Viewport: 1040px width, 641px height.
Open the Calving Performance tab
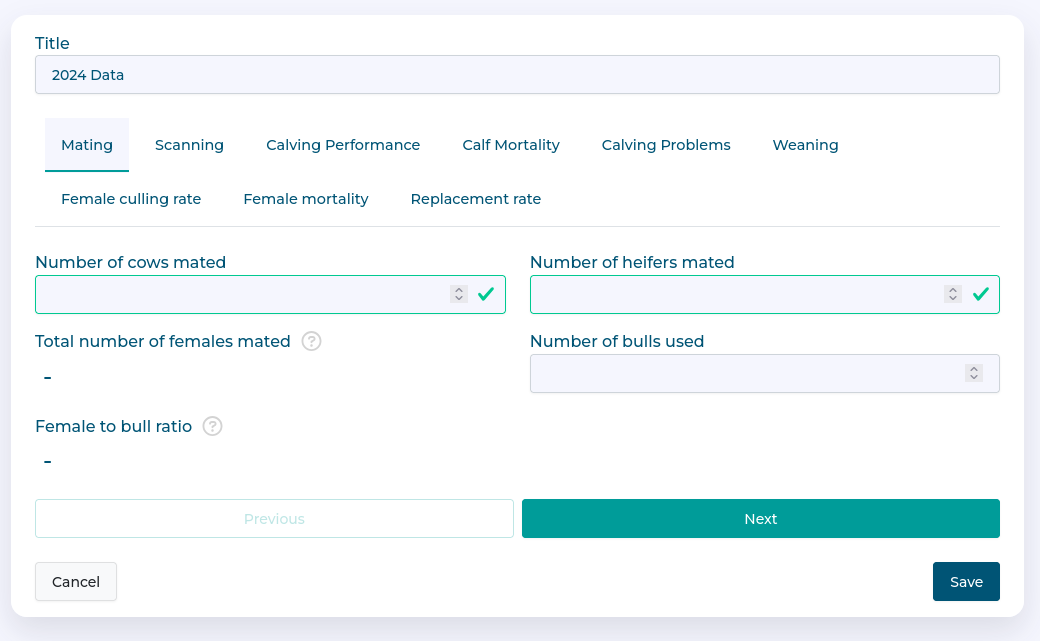343,145
